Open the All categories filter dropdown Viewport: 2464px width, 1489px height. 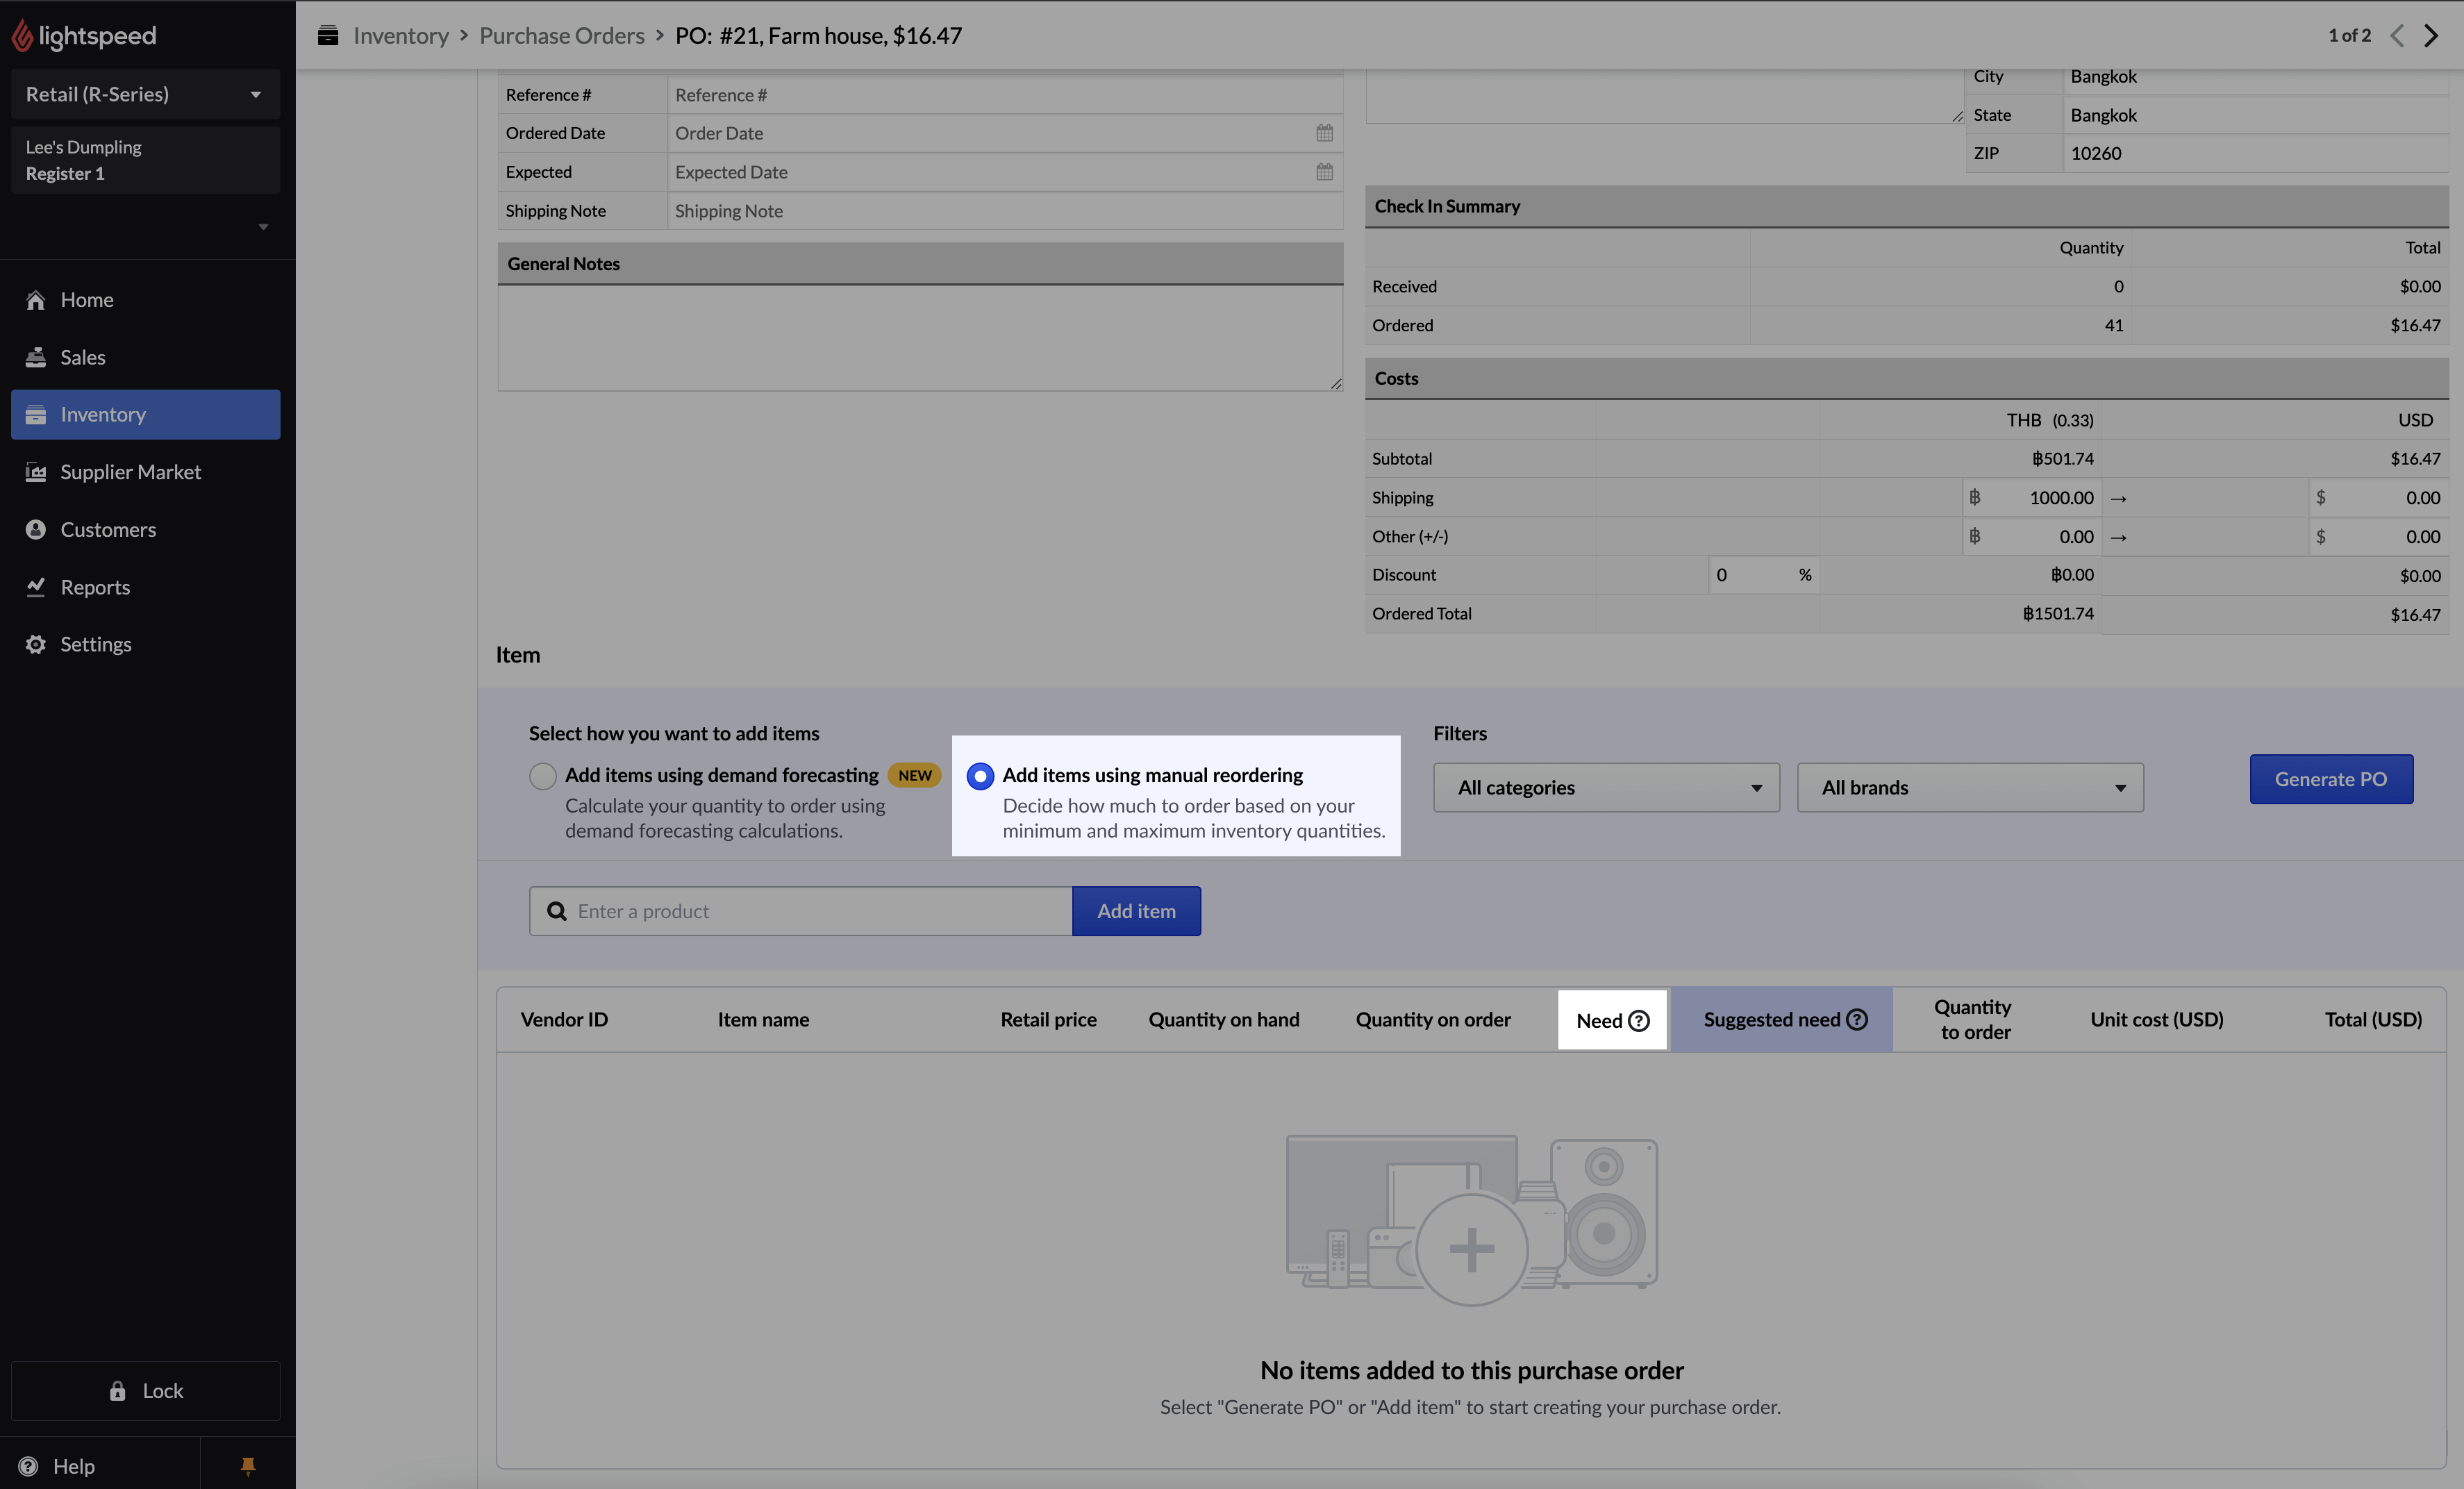click(x=1605, y=787)
